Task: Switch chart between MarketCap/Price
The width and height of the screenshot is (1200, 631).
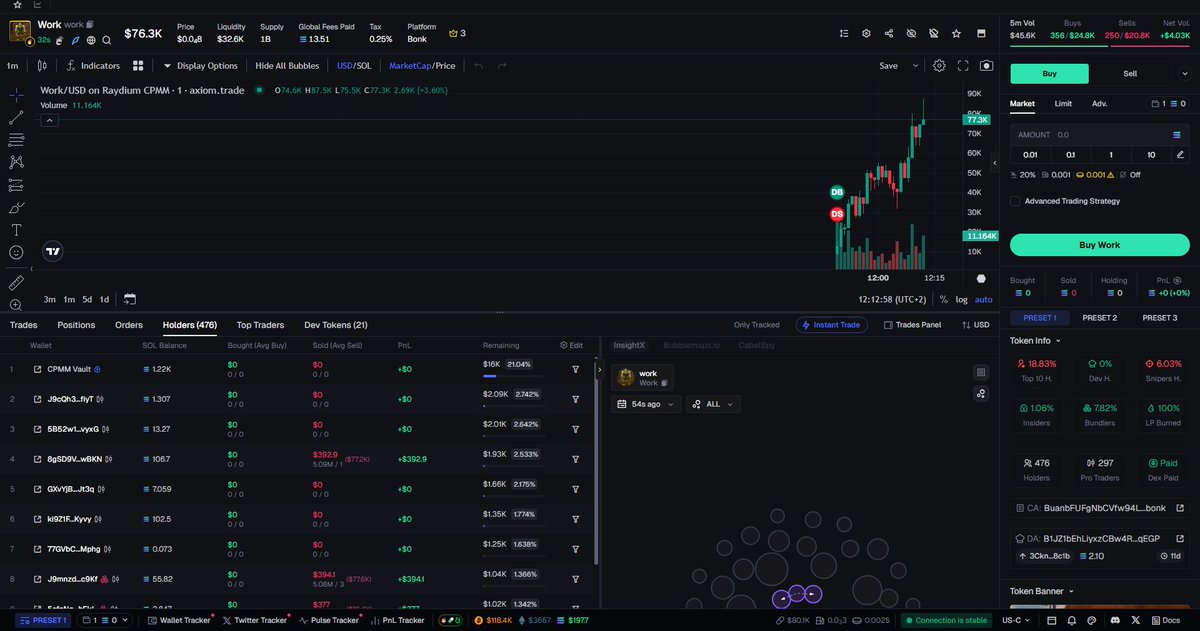Action: coord(422,66)
